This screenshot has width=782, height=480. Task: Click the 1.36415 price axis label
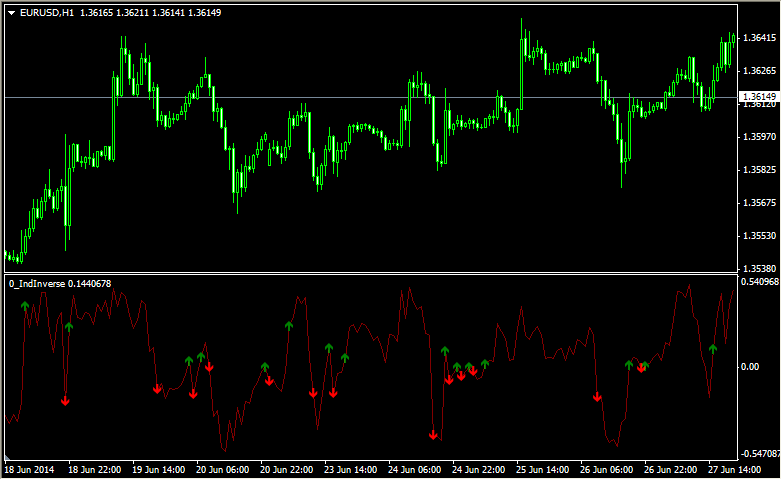point(759,38)
